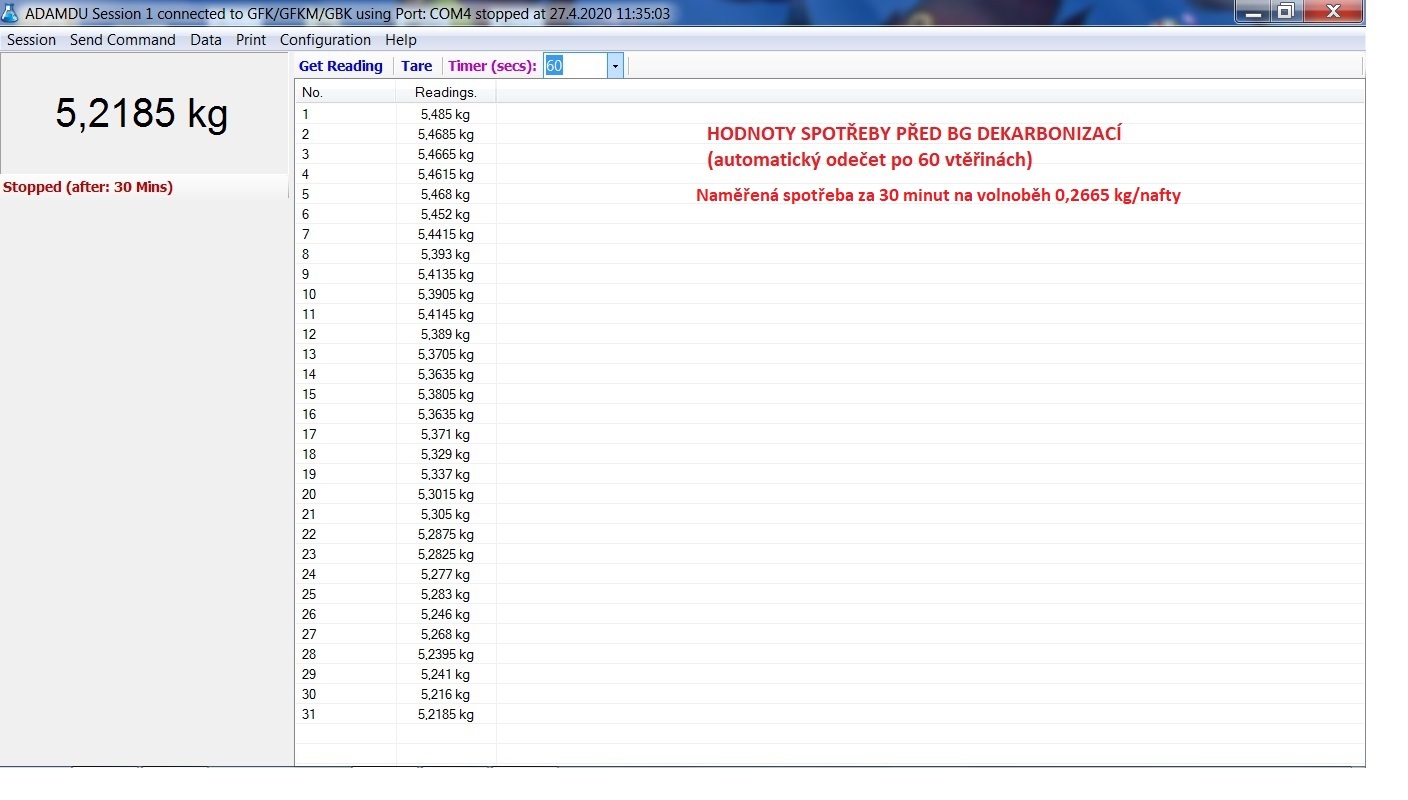Expand the timer seconds dropdown arrow

coord(615,66)
